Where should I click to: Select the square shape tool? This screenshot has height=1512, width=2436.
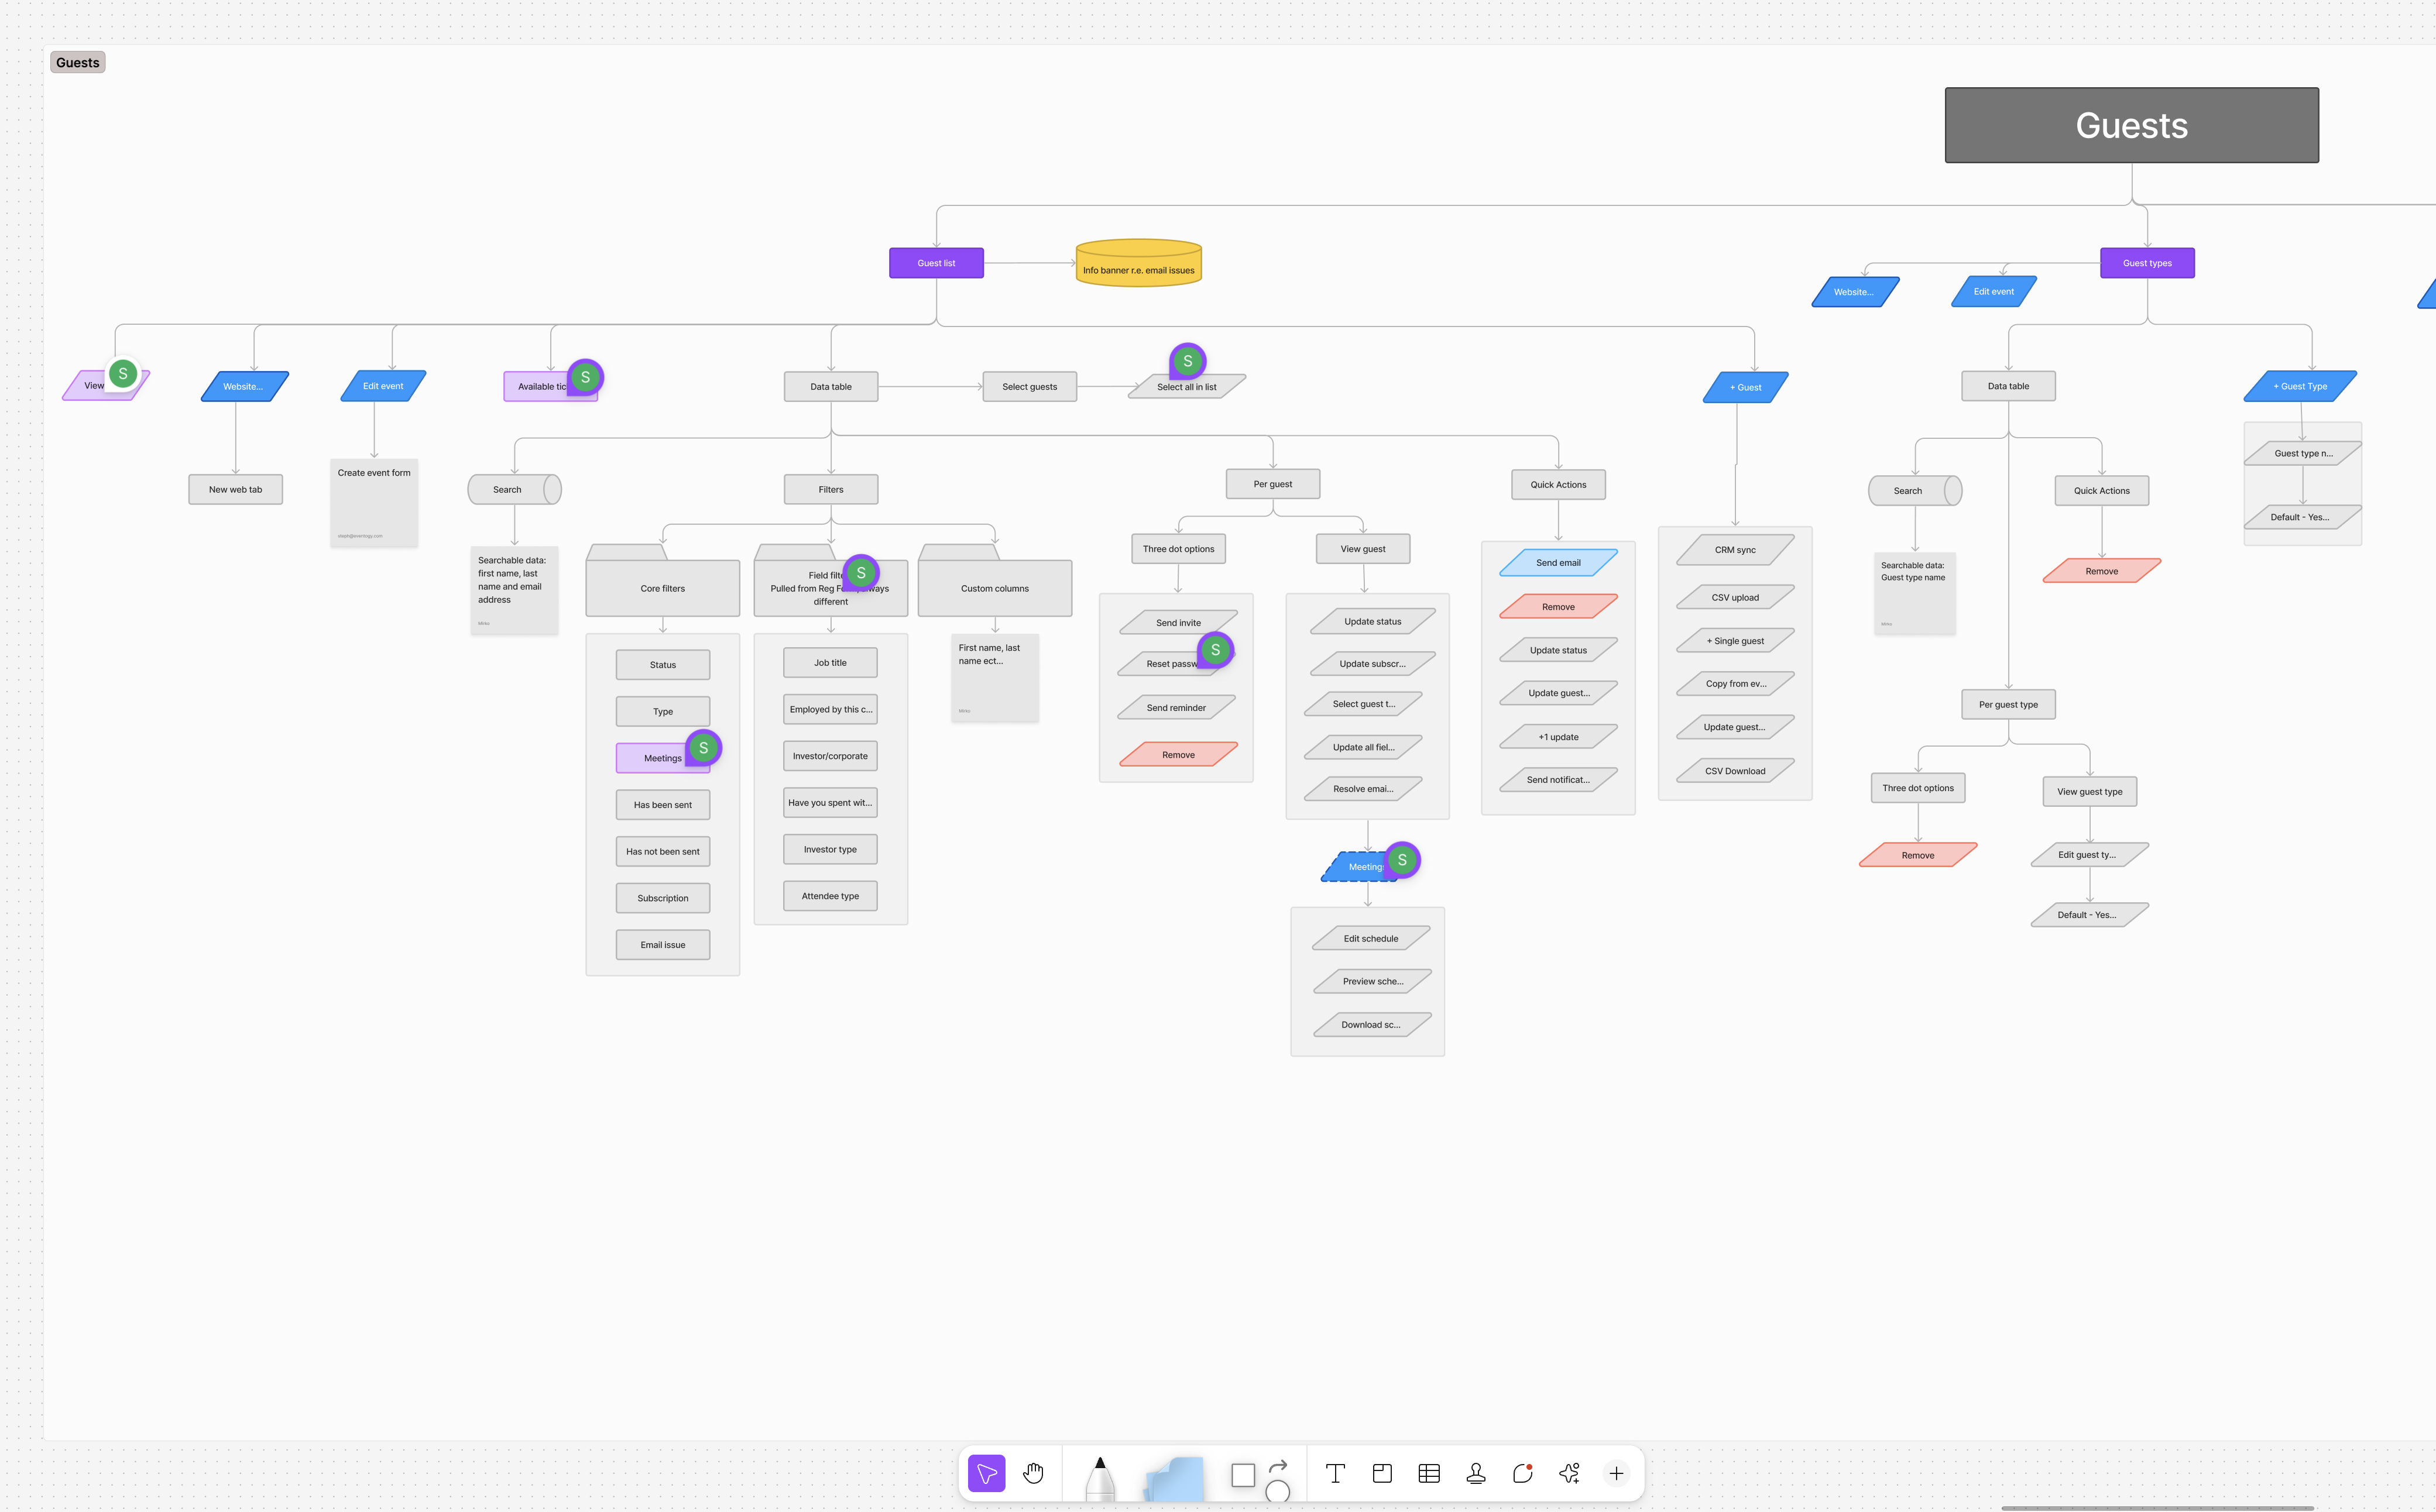(1243, 1475)
